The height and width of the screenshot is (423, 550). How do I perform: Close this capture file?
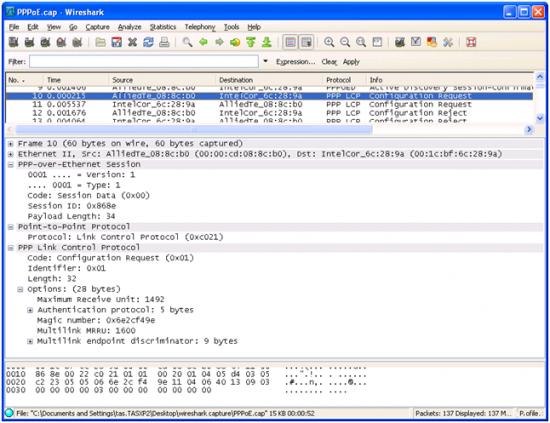pos(132,42)
